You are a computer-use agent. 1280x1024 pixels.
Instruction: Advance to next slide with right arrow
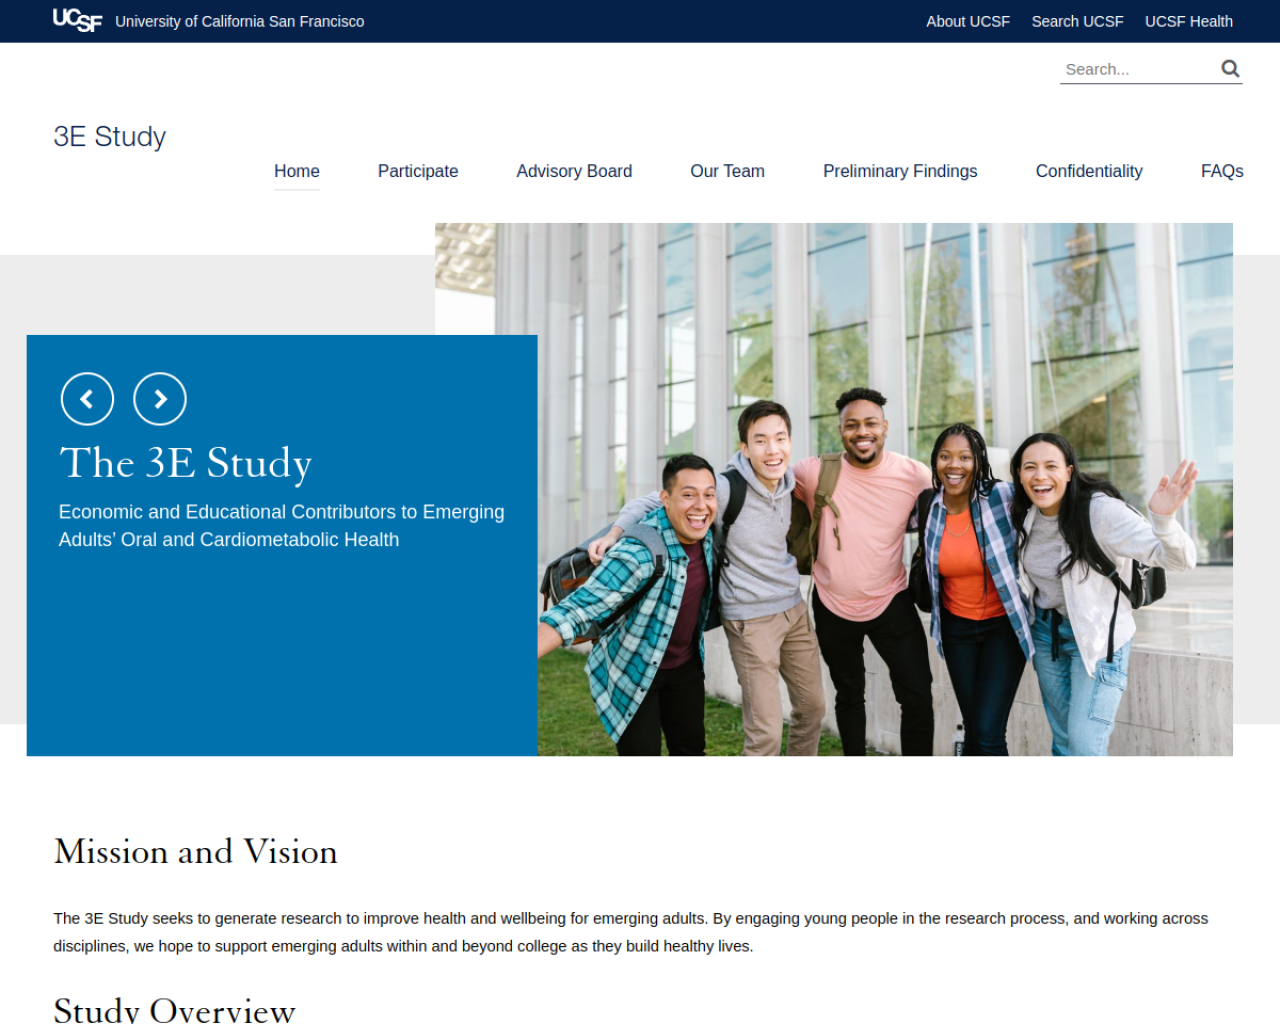(x=160, y=399)
